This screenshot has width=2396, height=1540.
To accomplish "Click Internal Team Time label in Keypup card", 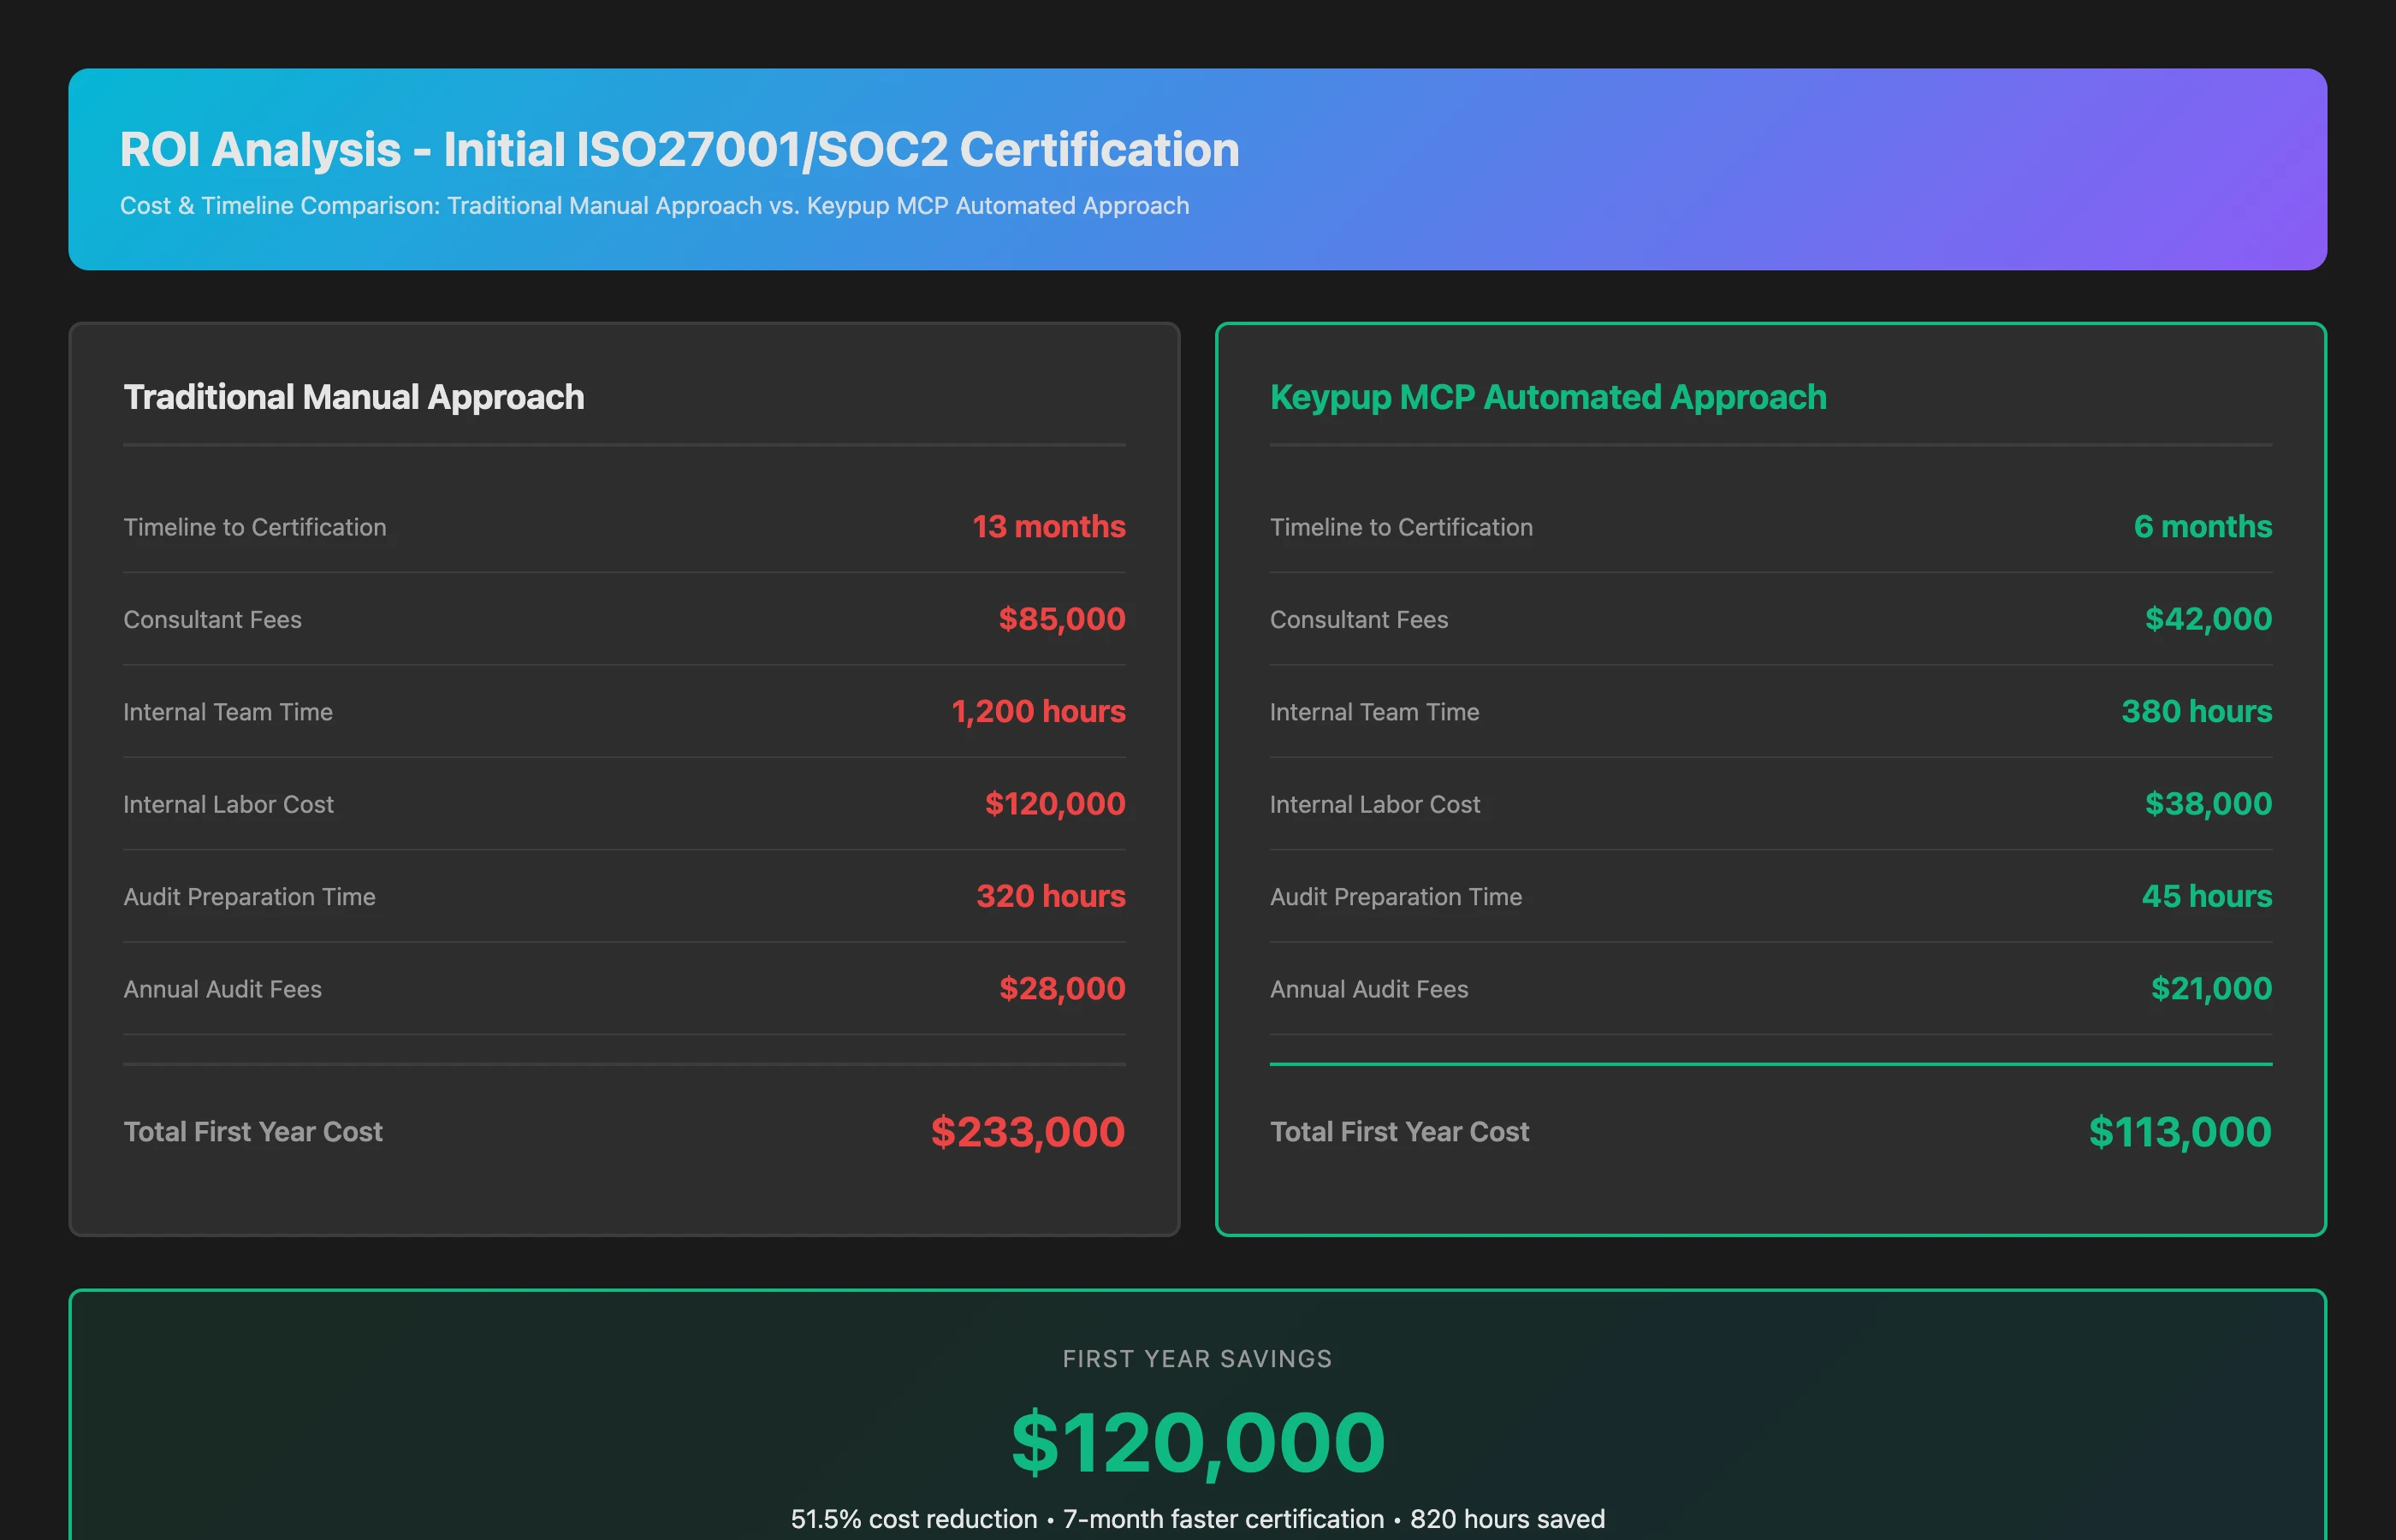I will point(1374,712).
